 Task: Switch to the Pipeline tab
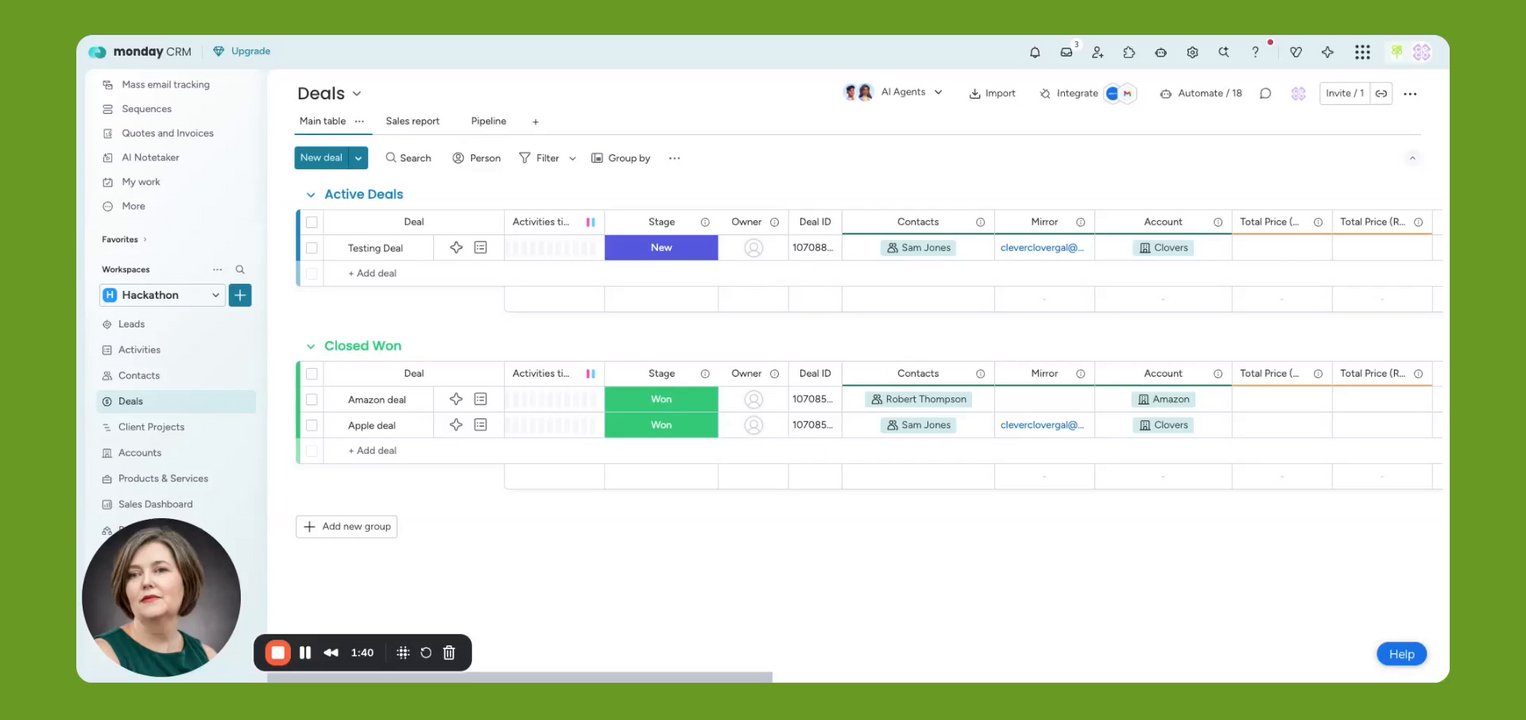click(488, 121)
